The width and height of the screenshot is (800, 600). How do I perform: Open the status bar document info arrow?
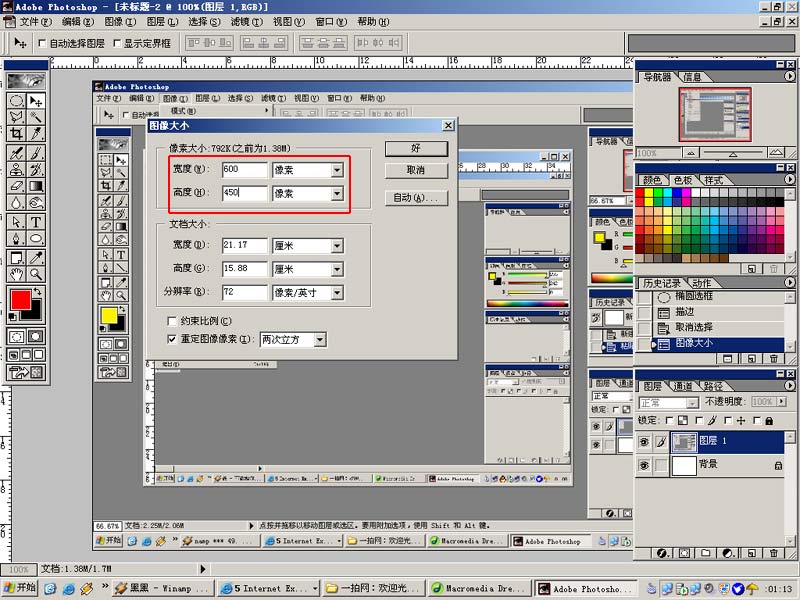point(203,568)
